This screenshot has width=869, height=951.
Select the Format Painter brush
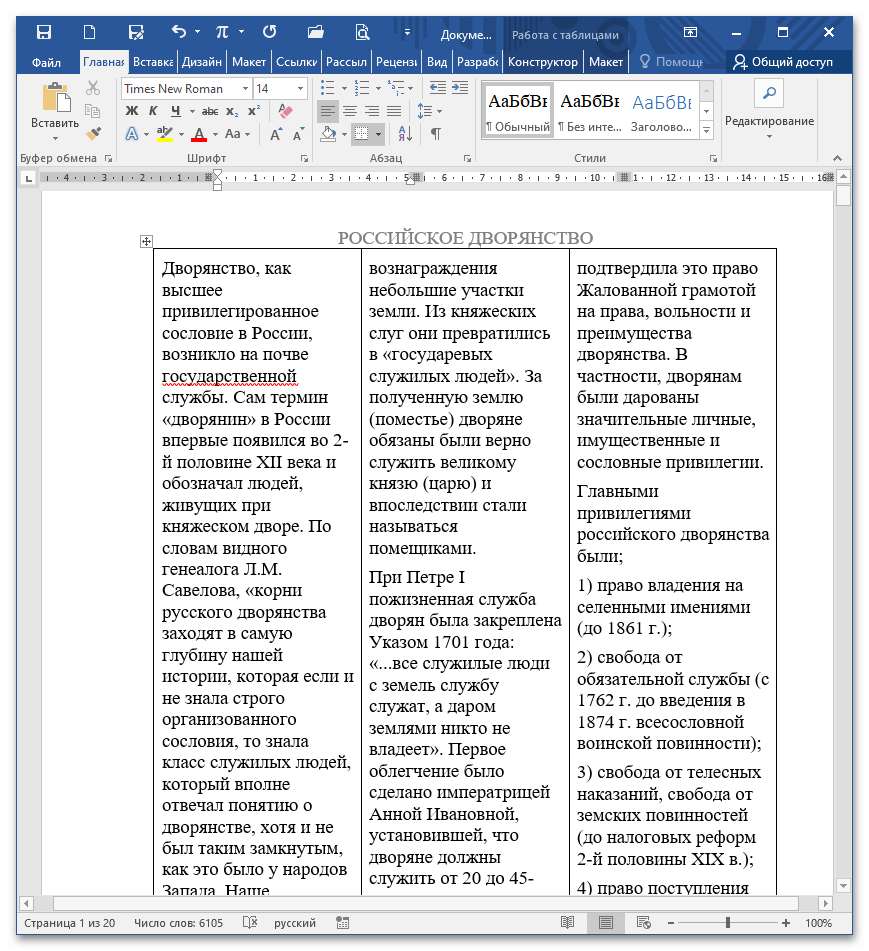93,133
